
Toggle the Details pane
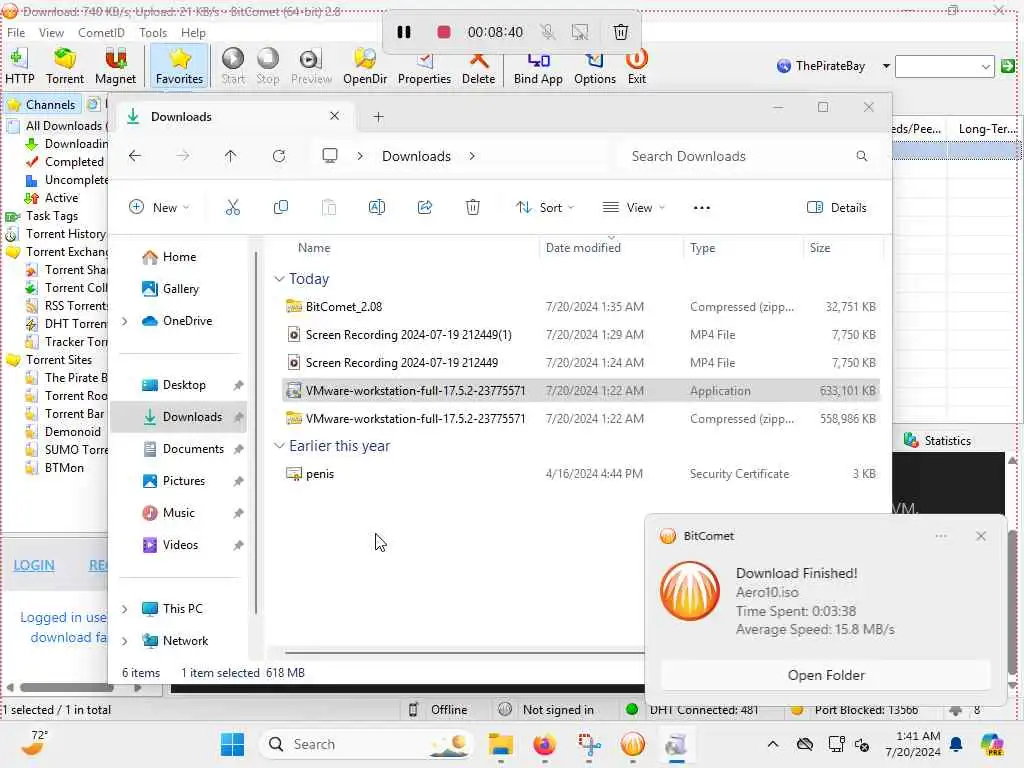[x=837, y=208]
